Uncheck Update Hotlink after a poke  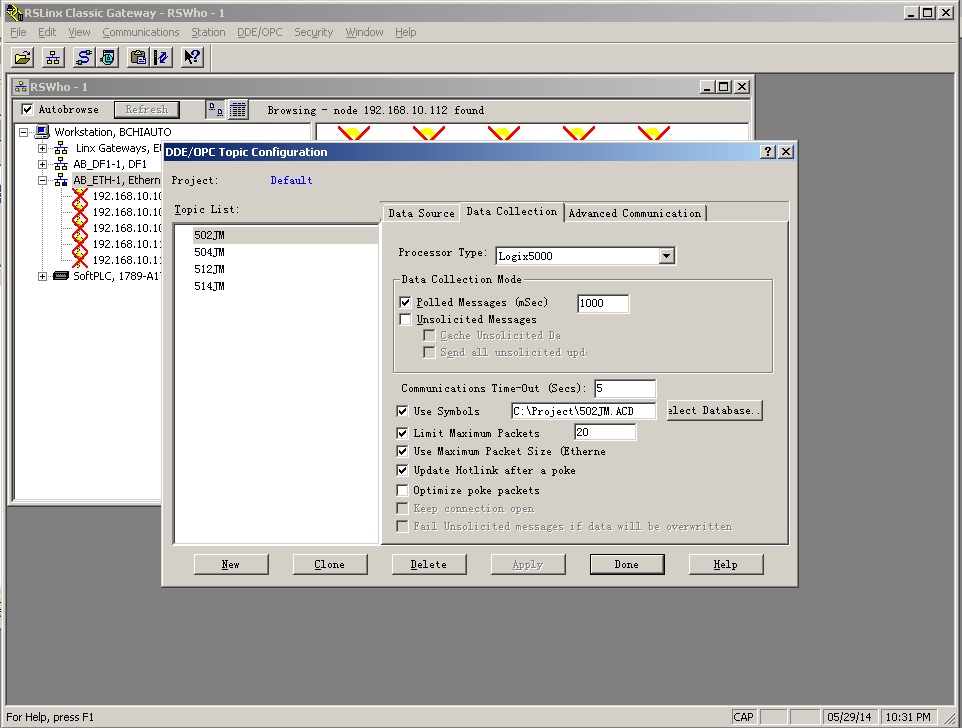[x=402, y=470]
